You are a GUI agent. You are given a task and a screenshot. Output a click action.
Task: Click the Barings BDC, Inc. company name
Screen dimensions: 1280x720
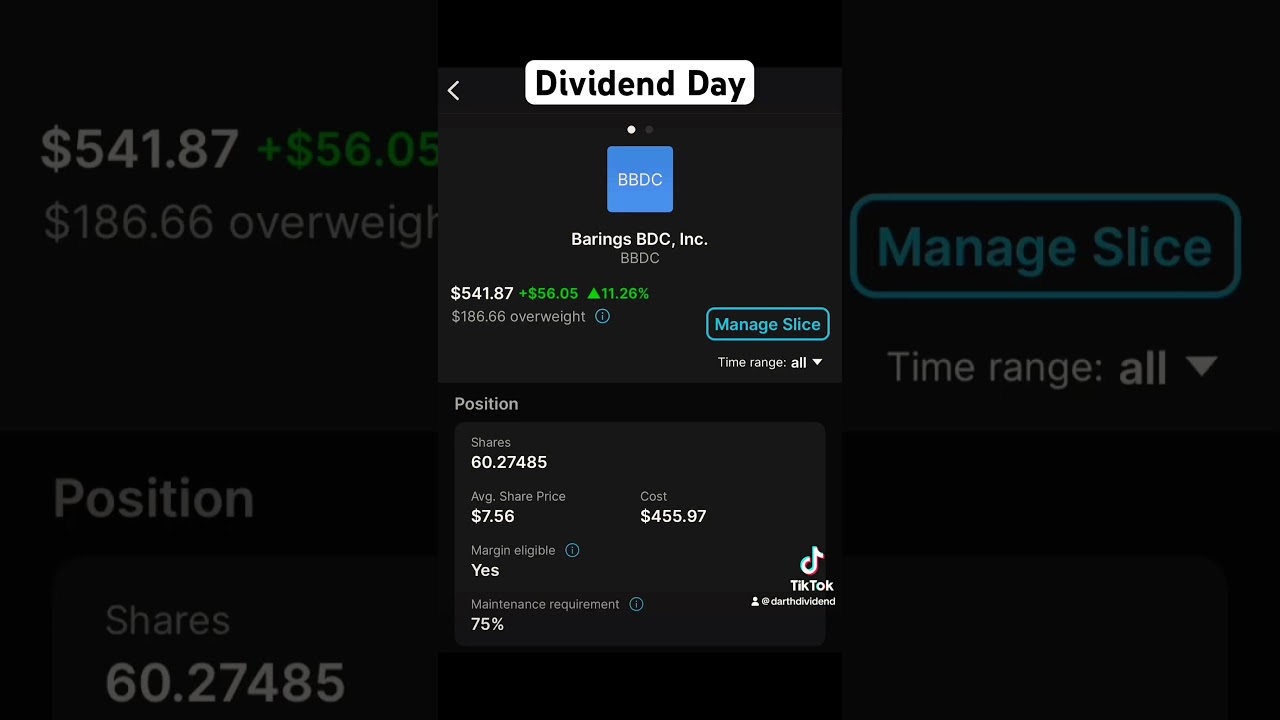coord(639,239)
